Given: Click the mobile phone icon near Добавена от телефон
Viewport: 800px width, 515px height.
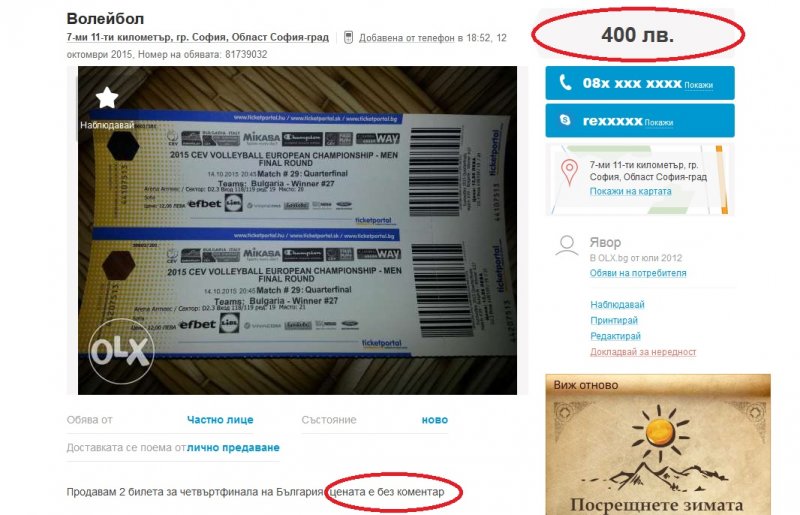Looking at the screenshot, I should tap(348, 37).
